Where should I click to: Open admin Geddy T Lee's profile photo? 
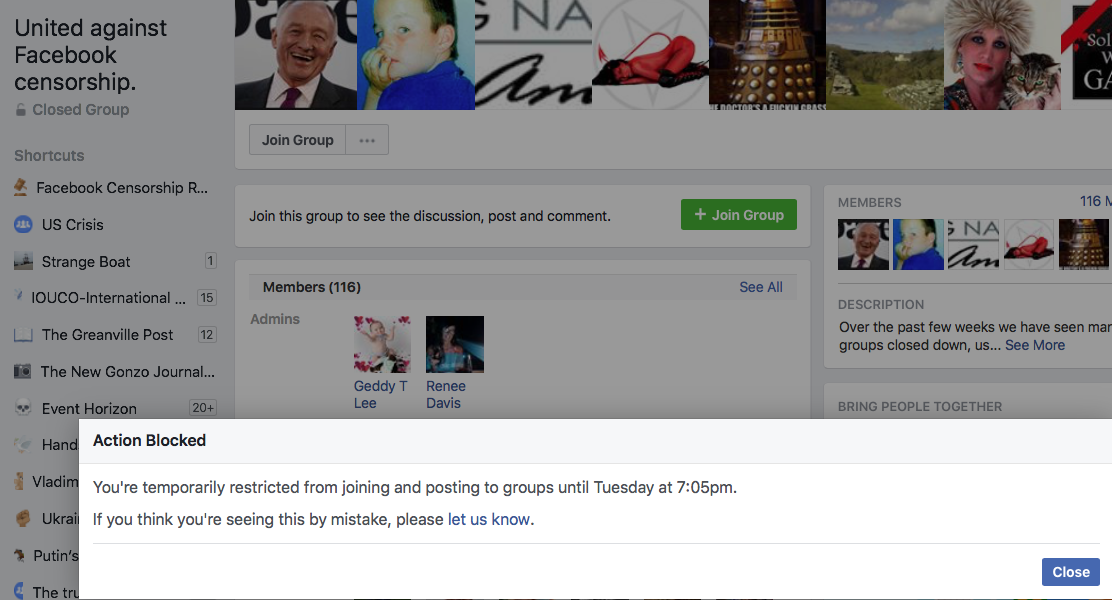[381, 342]
